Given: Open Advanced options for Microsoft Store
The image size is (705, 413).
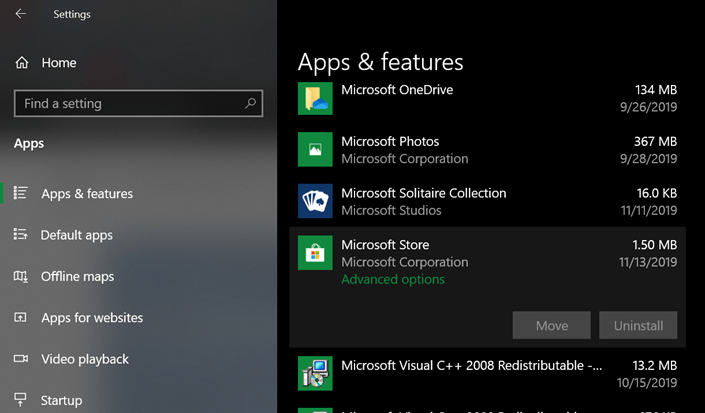Looking at the screenshot, I should (x=393, y=280).
